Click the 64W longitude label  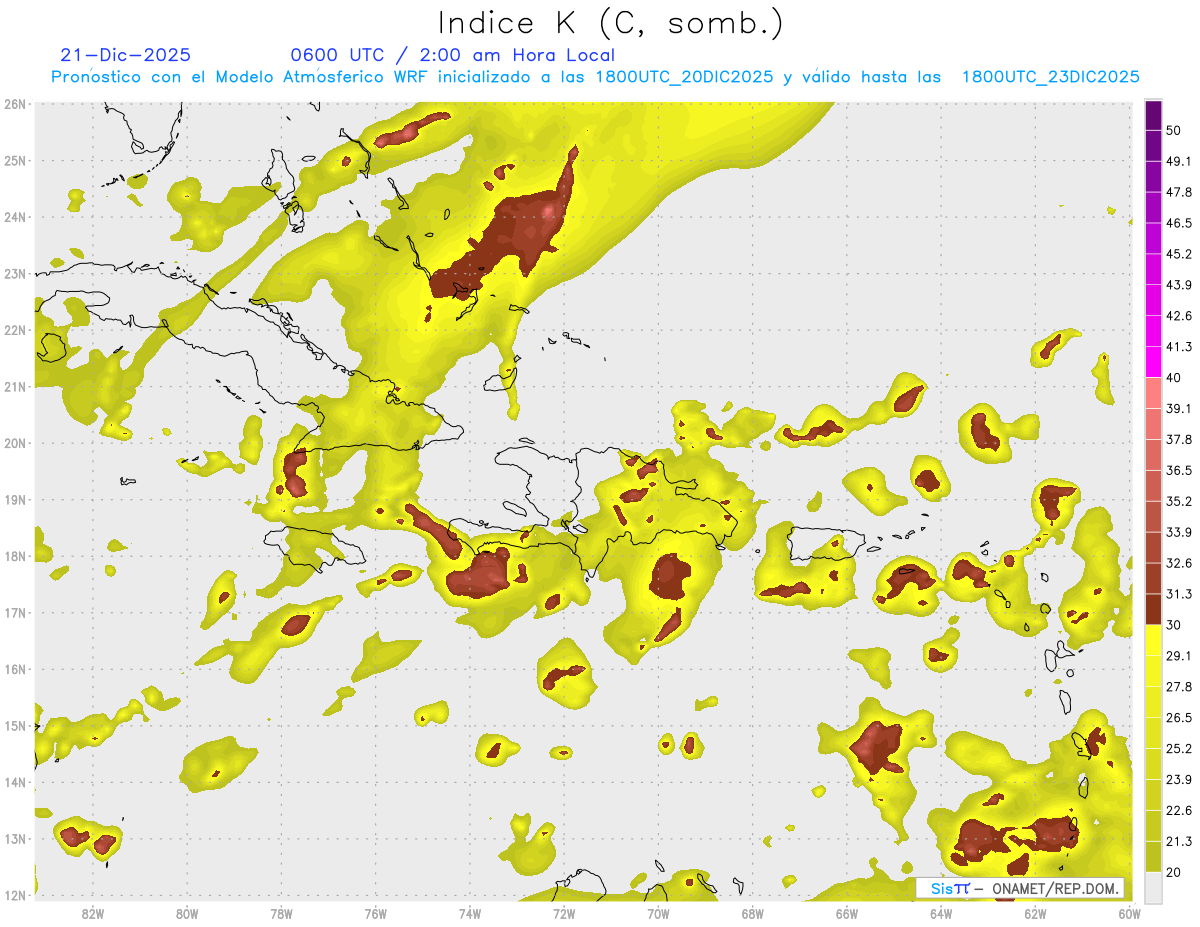[941, 914]
